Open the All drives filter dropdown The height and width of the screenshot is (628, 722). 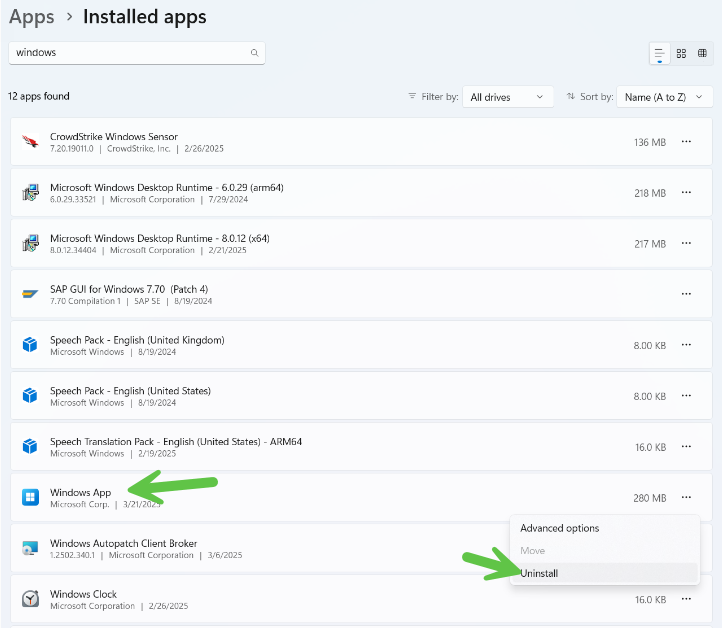pyautogui.click(x=507, y=97)
